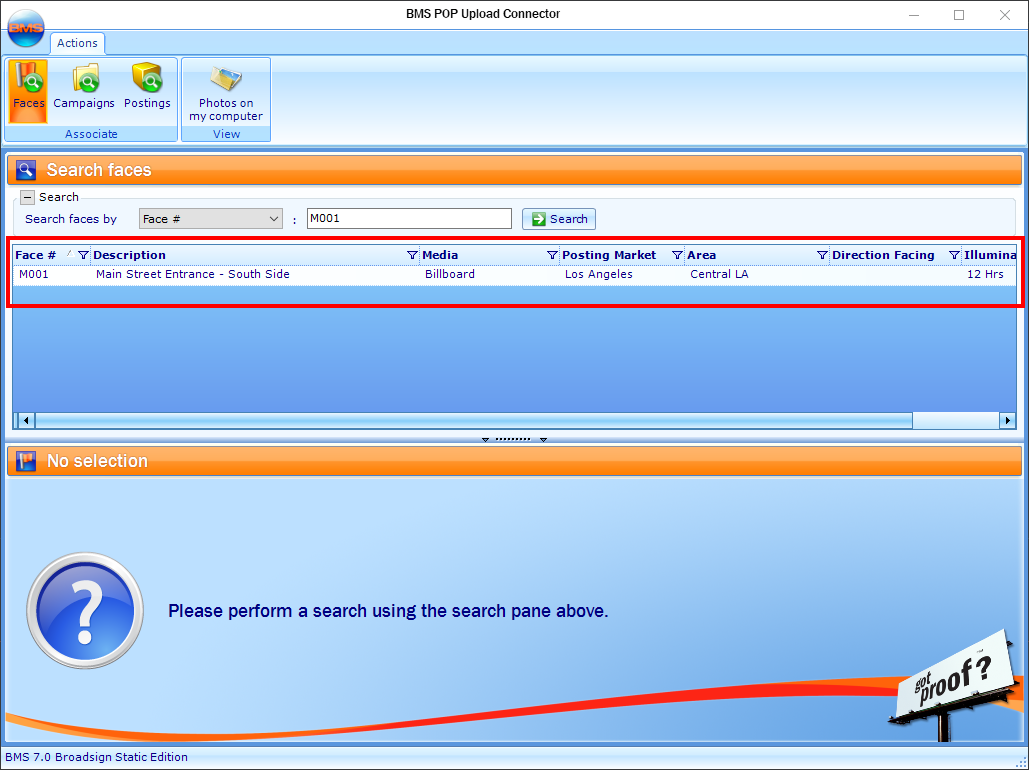Viewport: 1029px width, 770px height.
Task: Click the 12 Hrs illumination cell
Action: 985,274
